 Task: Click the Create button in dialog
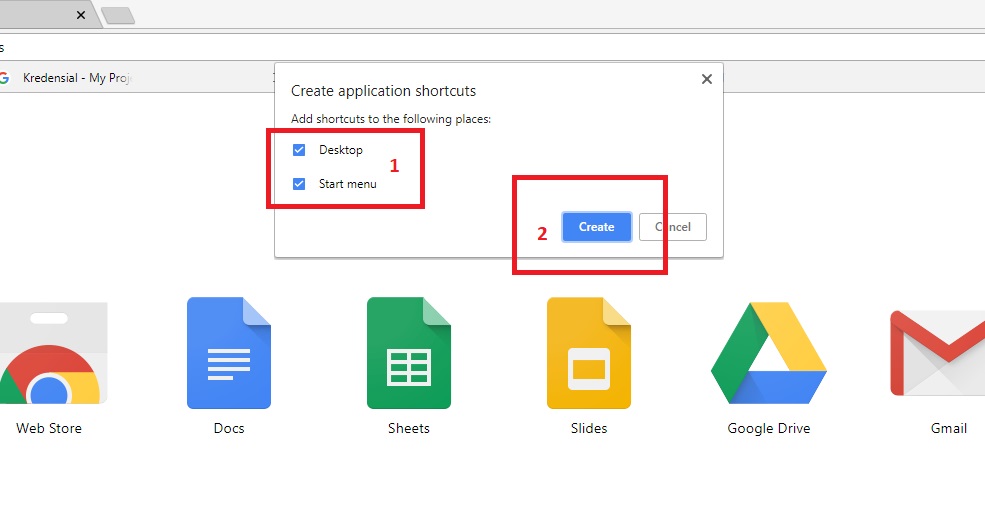coord(597,227)
